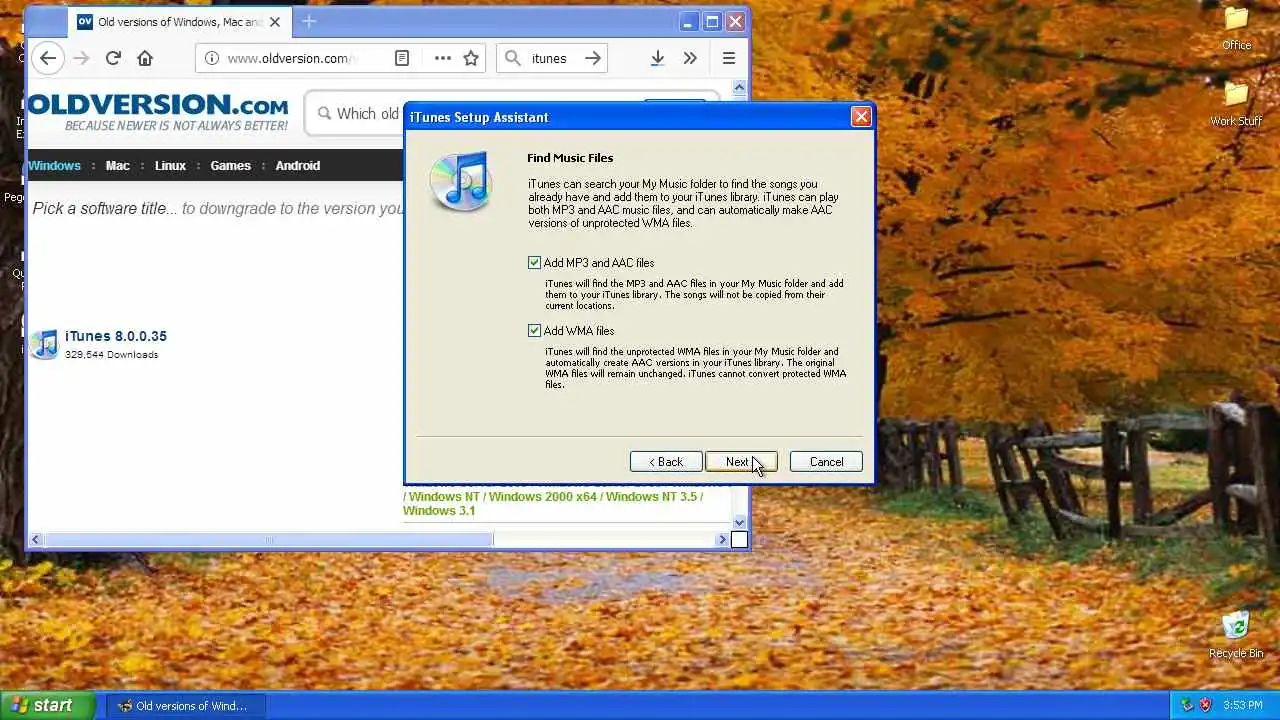Select the Work Stuff desktop folder

(x=1237, y=104)
